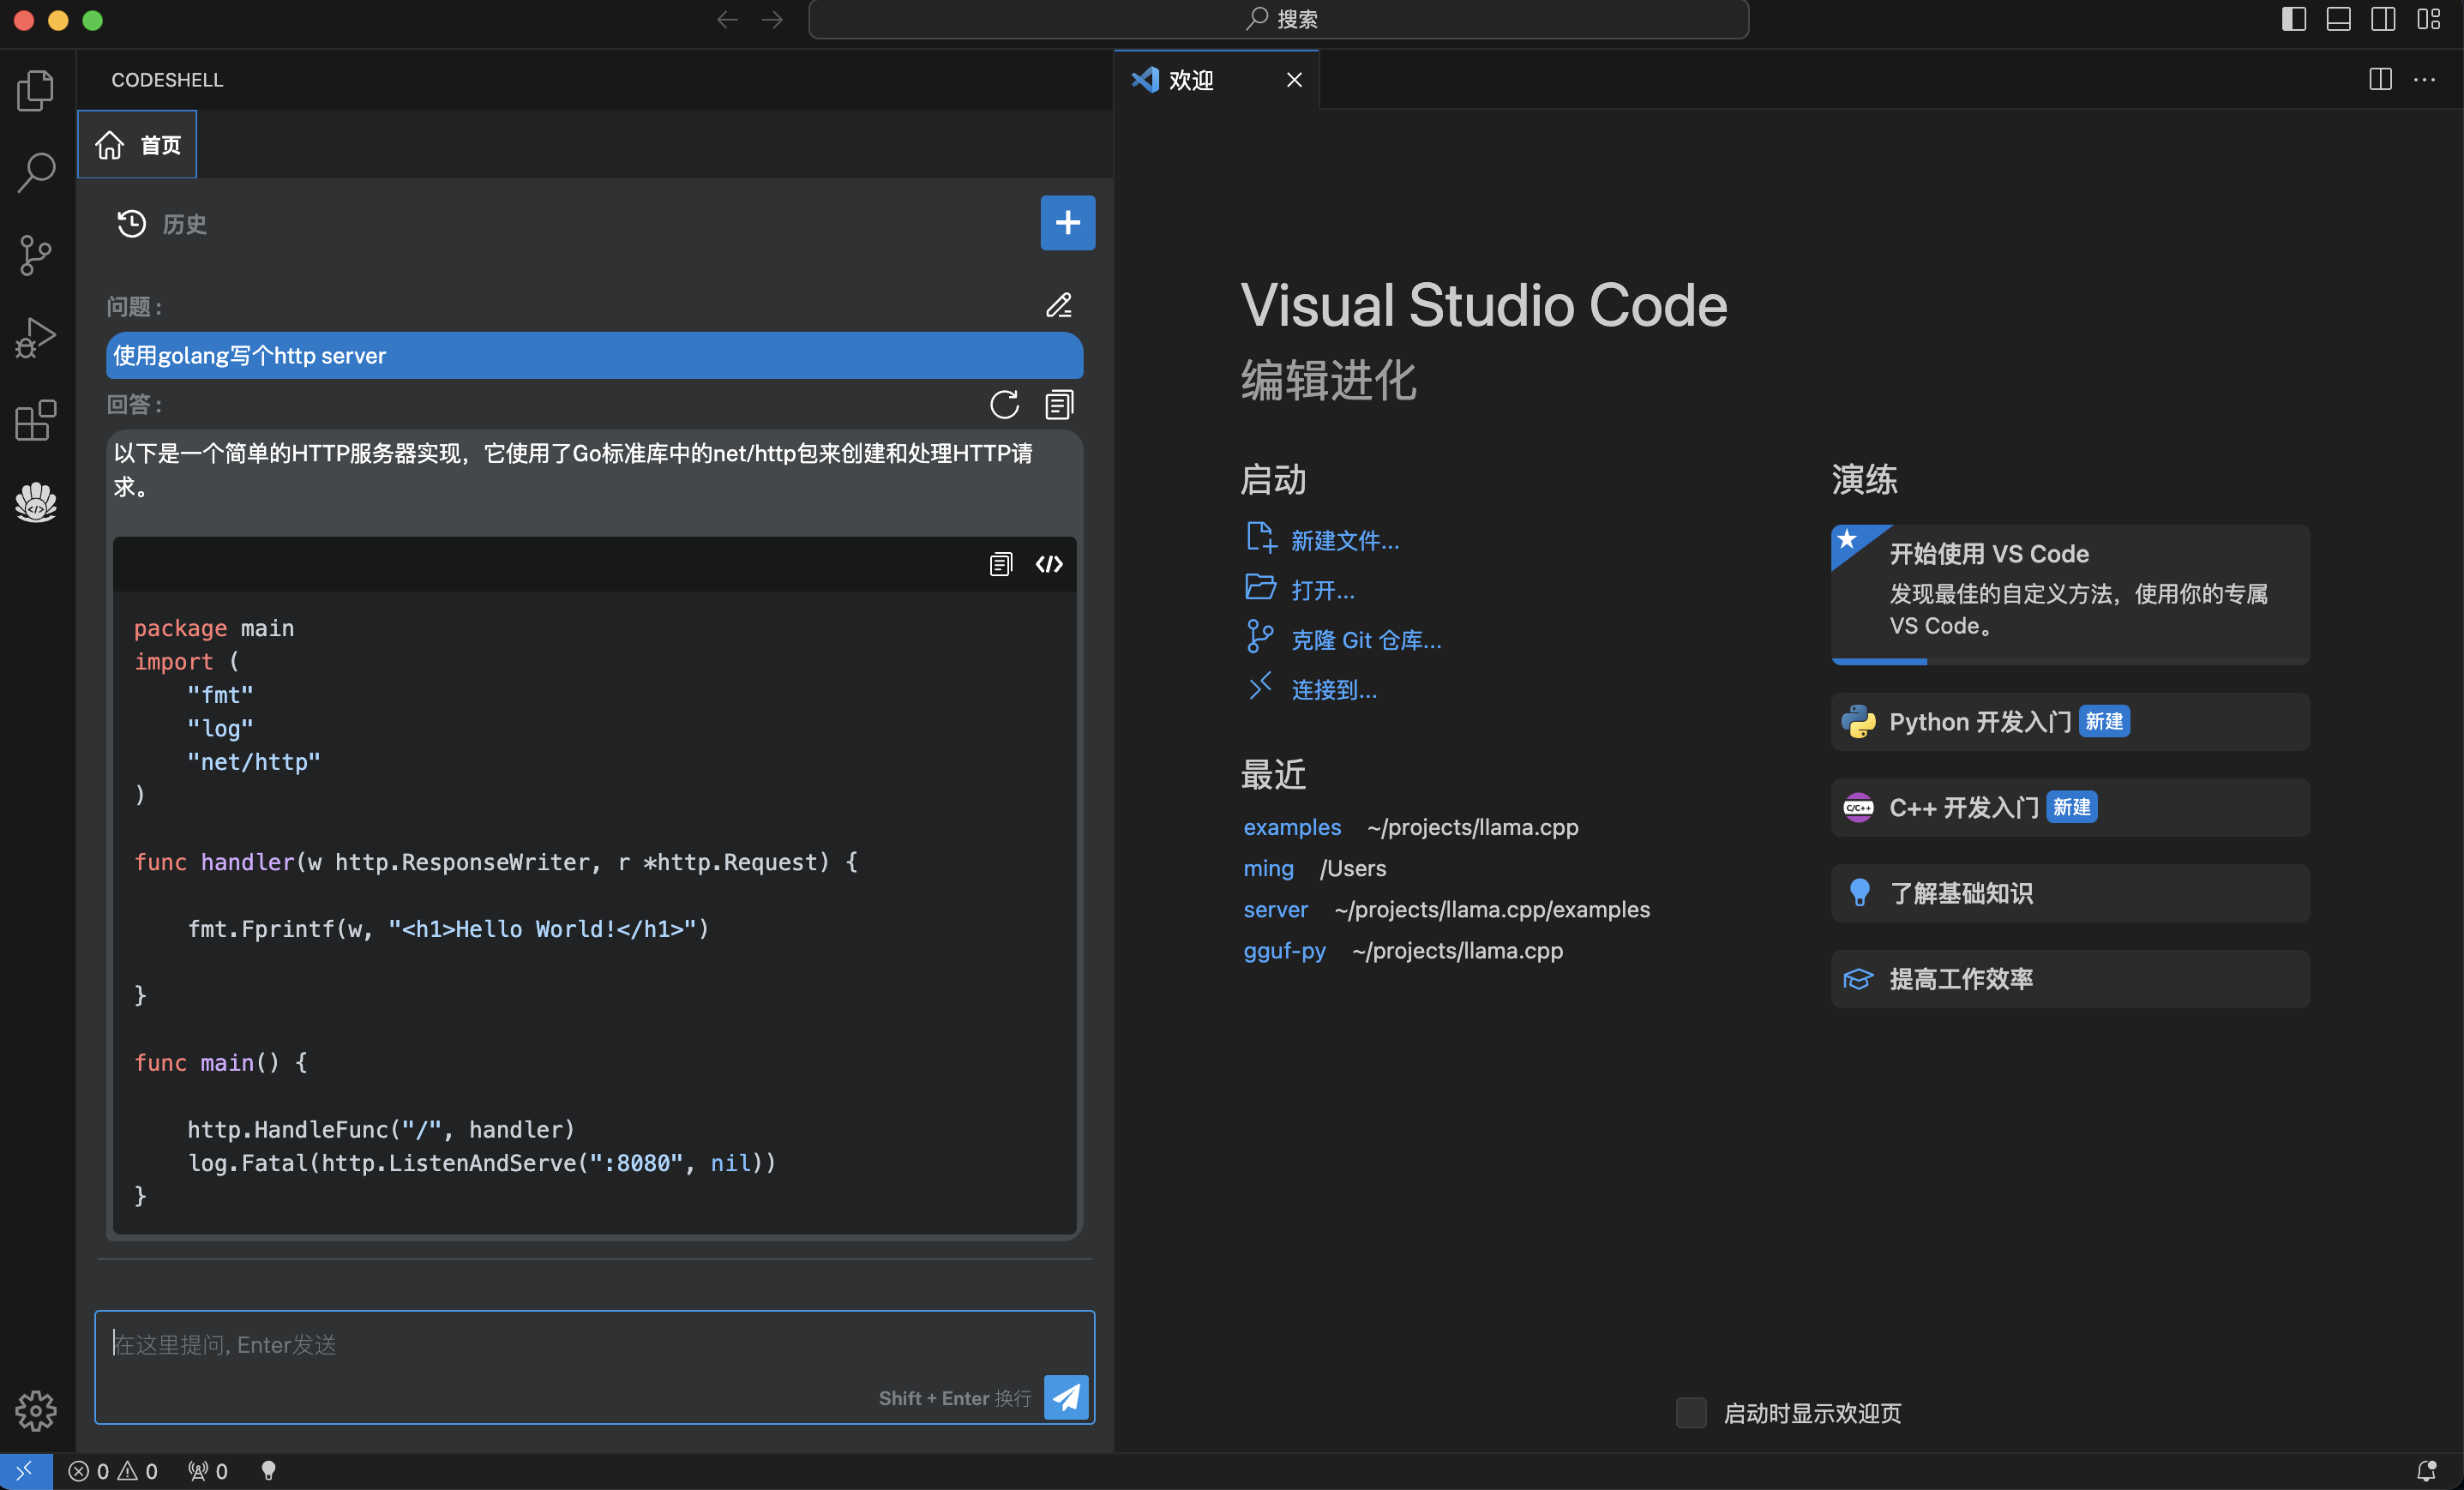Open the Extensions view icon

(36, 420)
